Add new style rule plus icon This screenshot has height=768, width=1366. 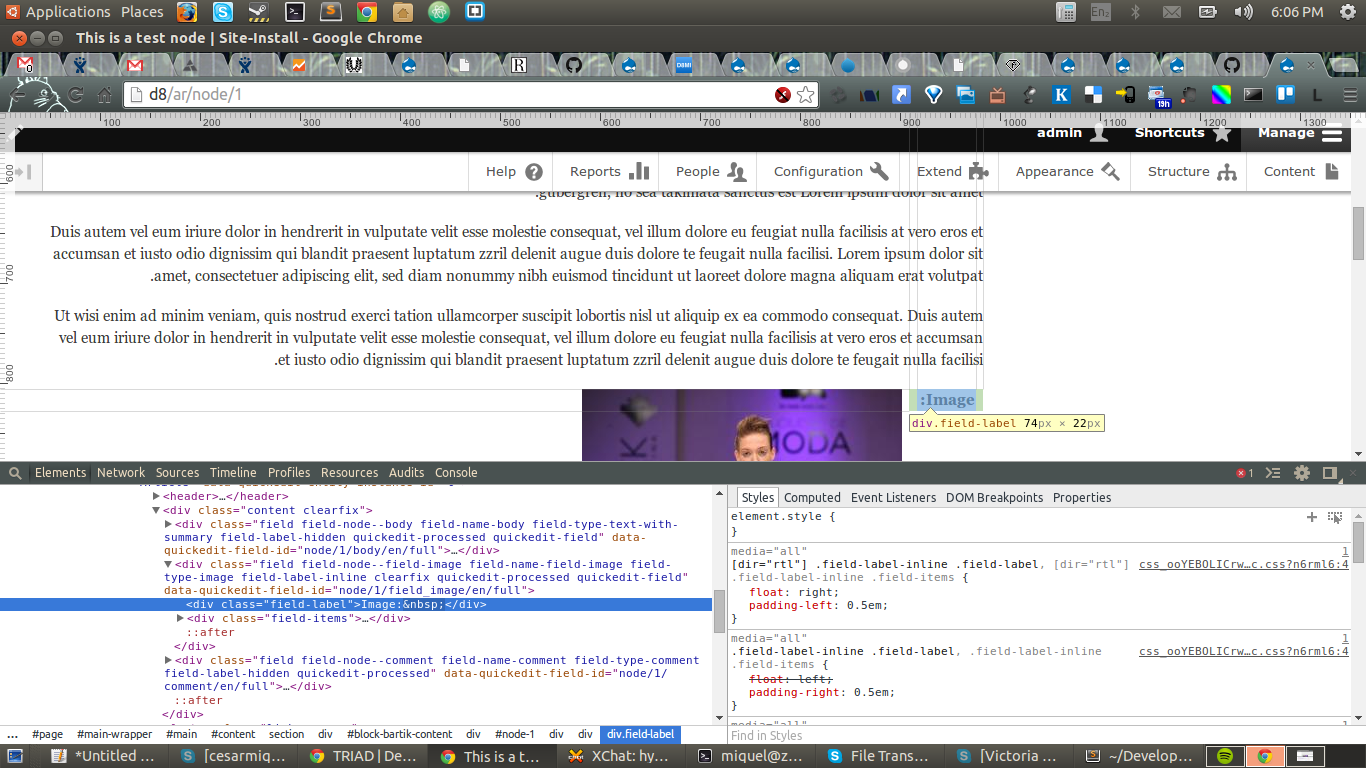[1312, 517]
